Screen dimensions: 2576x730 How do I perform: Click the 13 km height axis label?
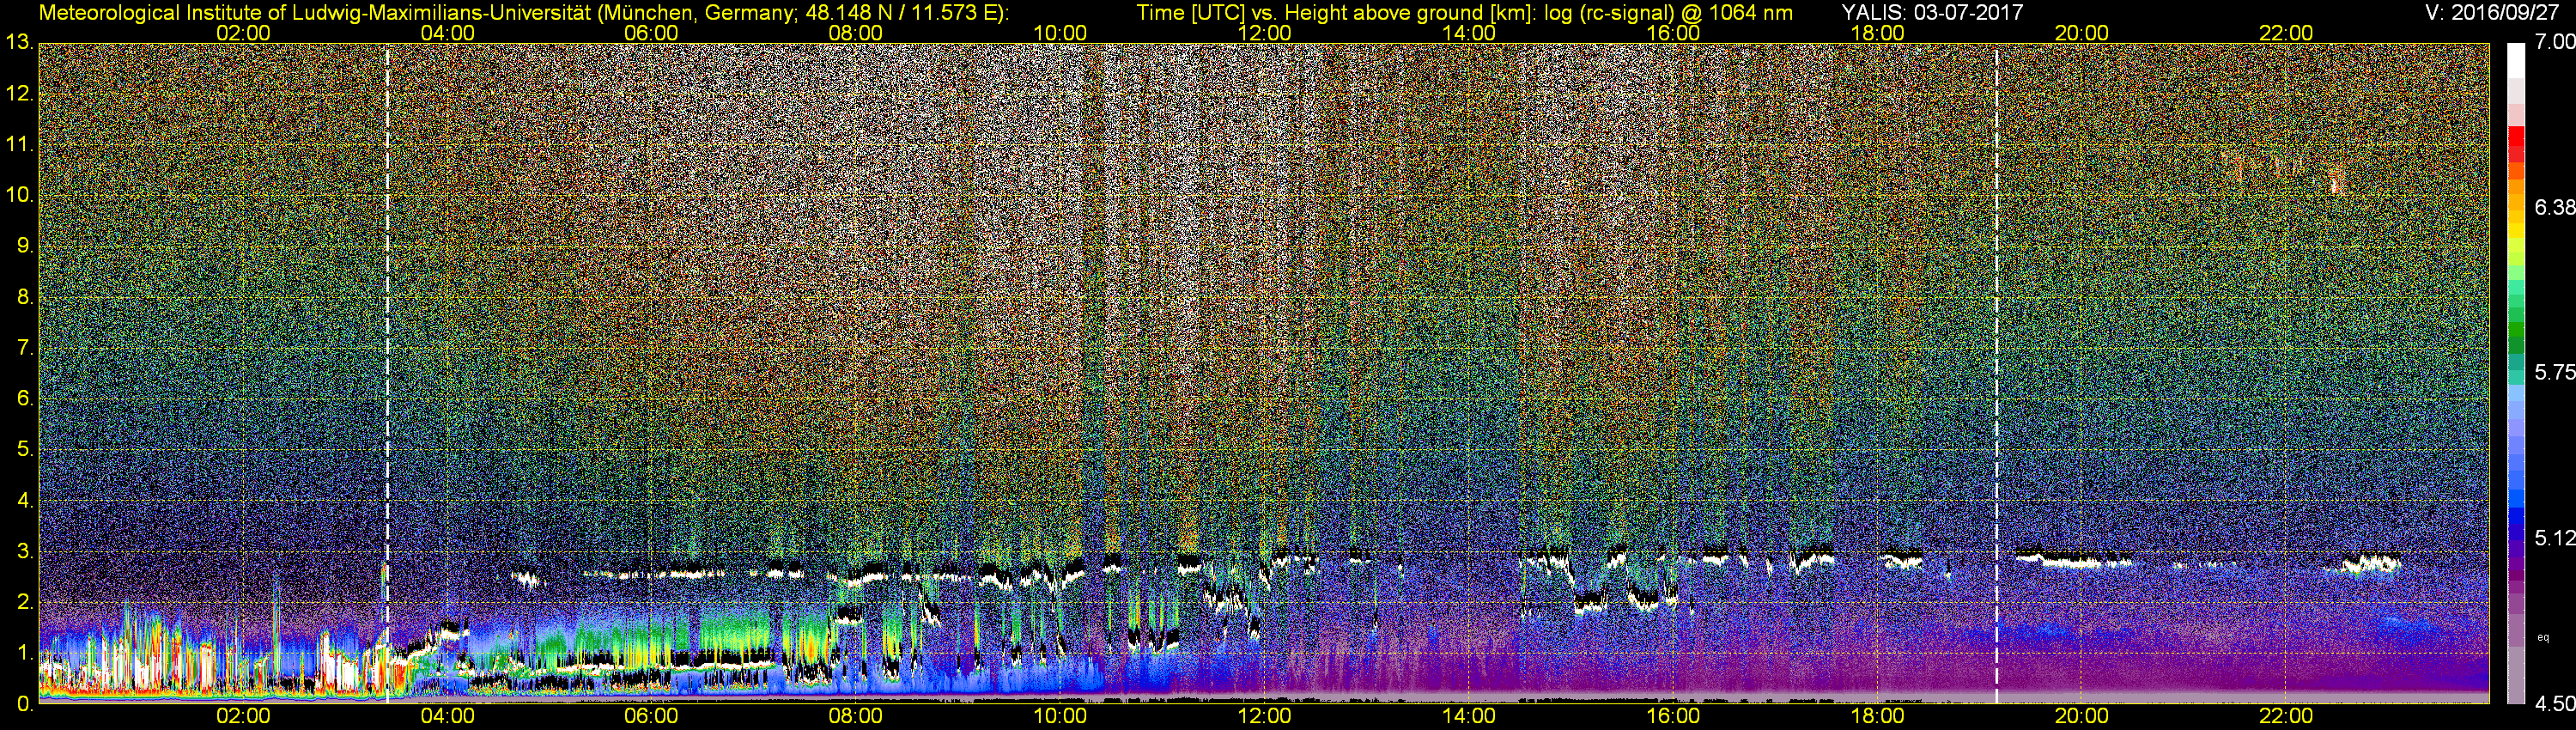pos(18,43)
